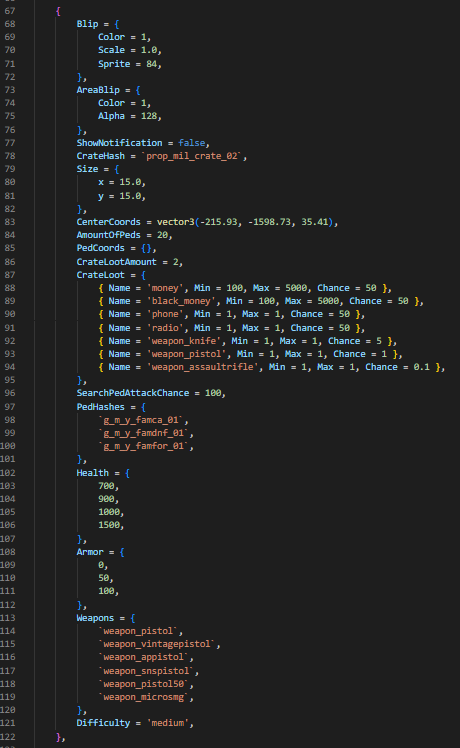Click the 'money' string on line 88

(165, 288)
